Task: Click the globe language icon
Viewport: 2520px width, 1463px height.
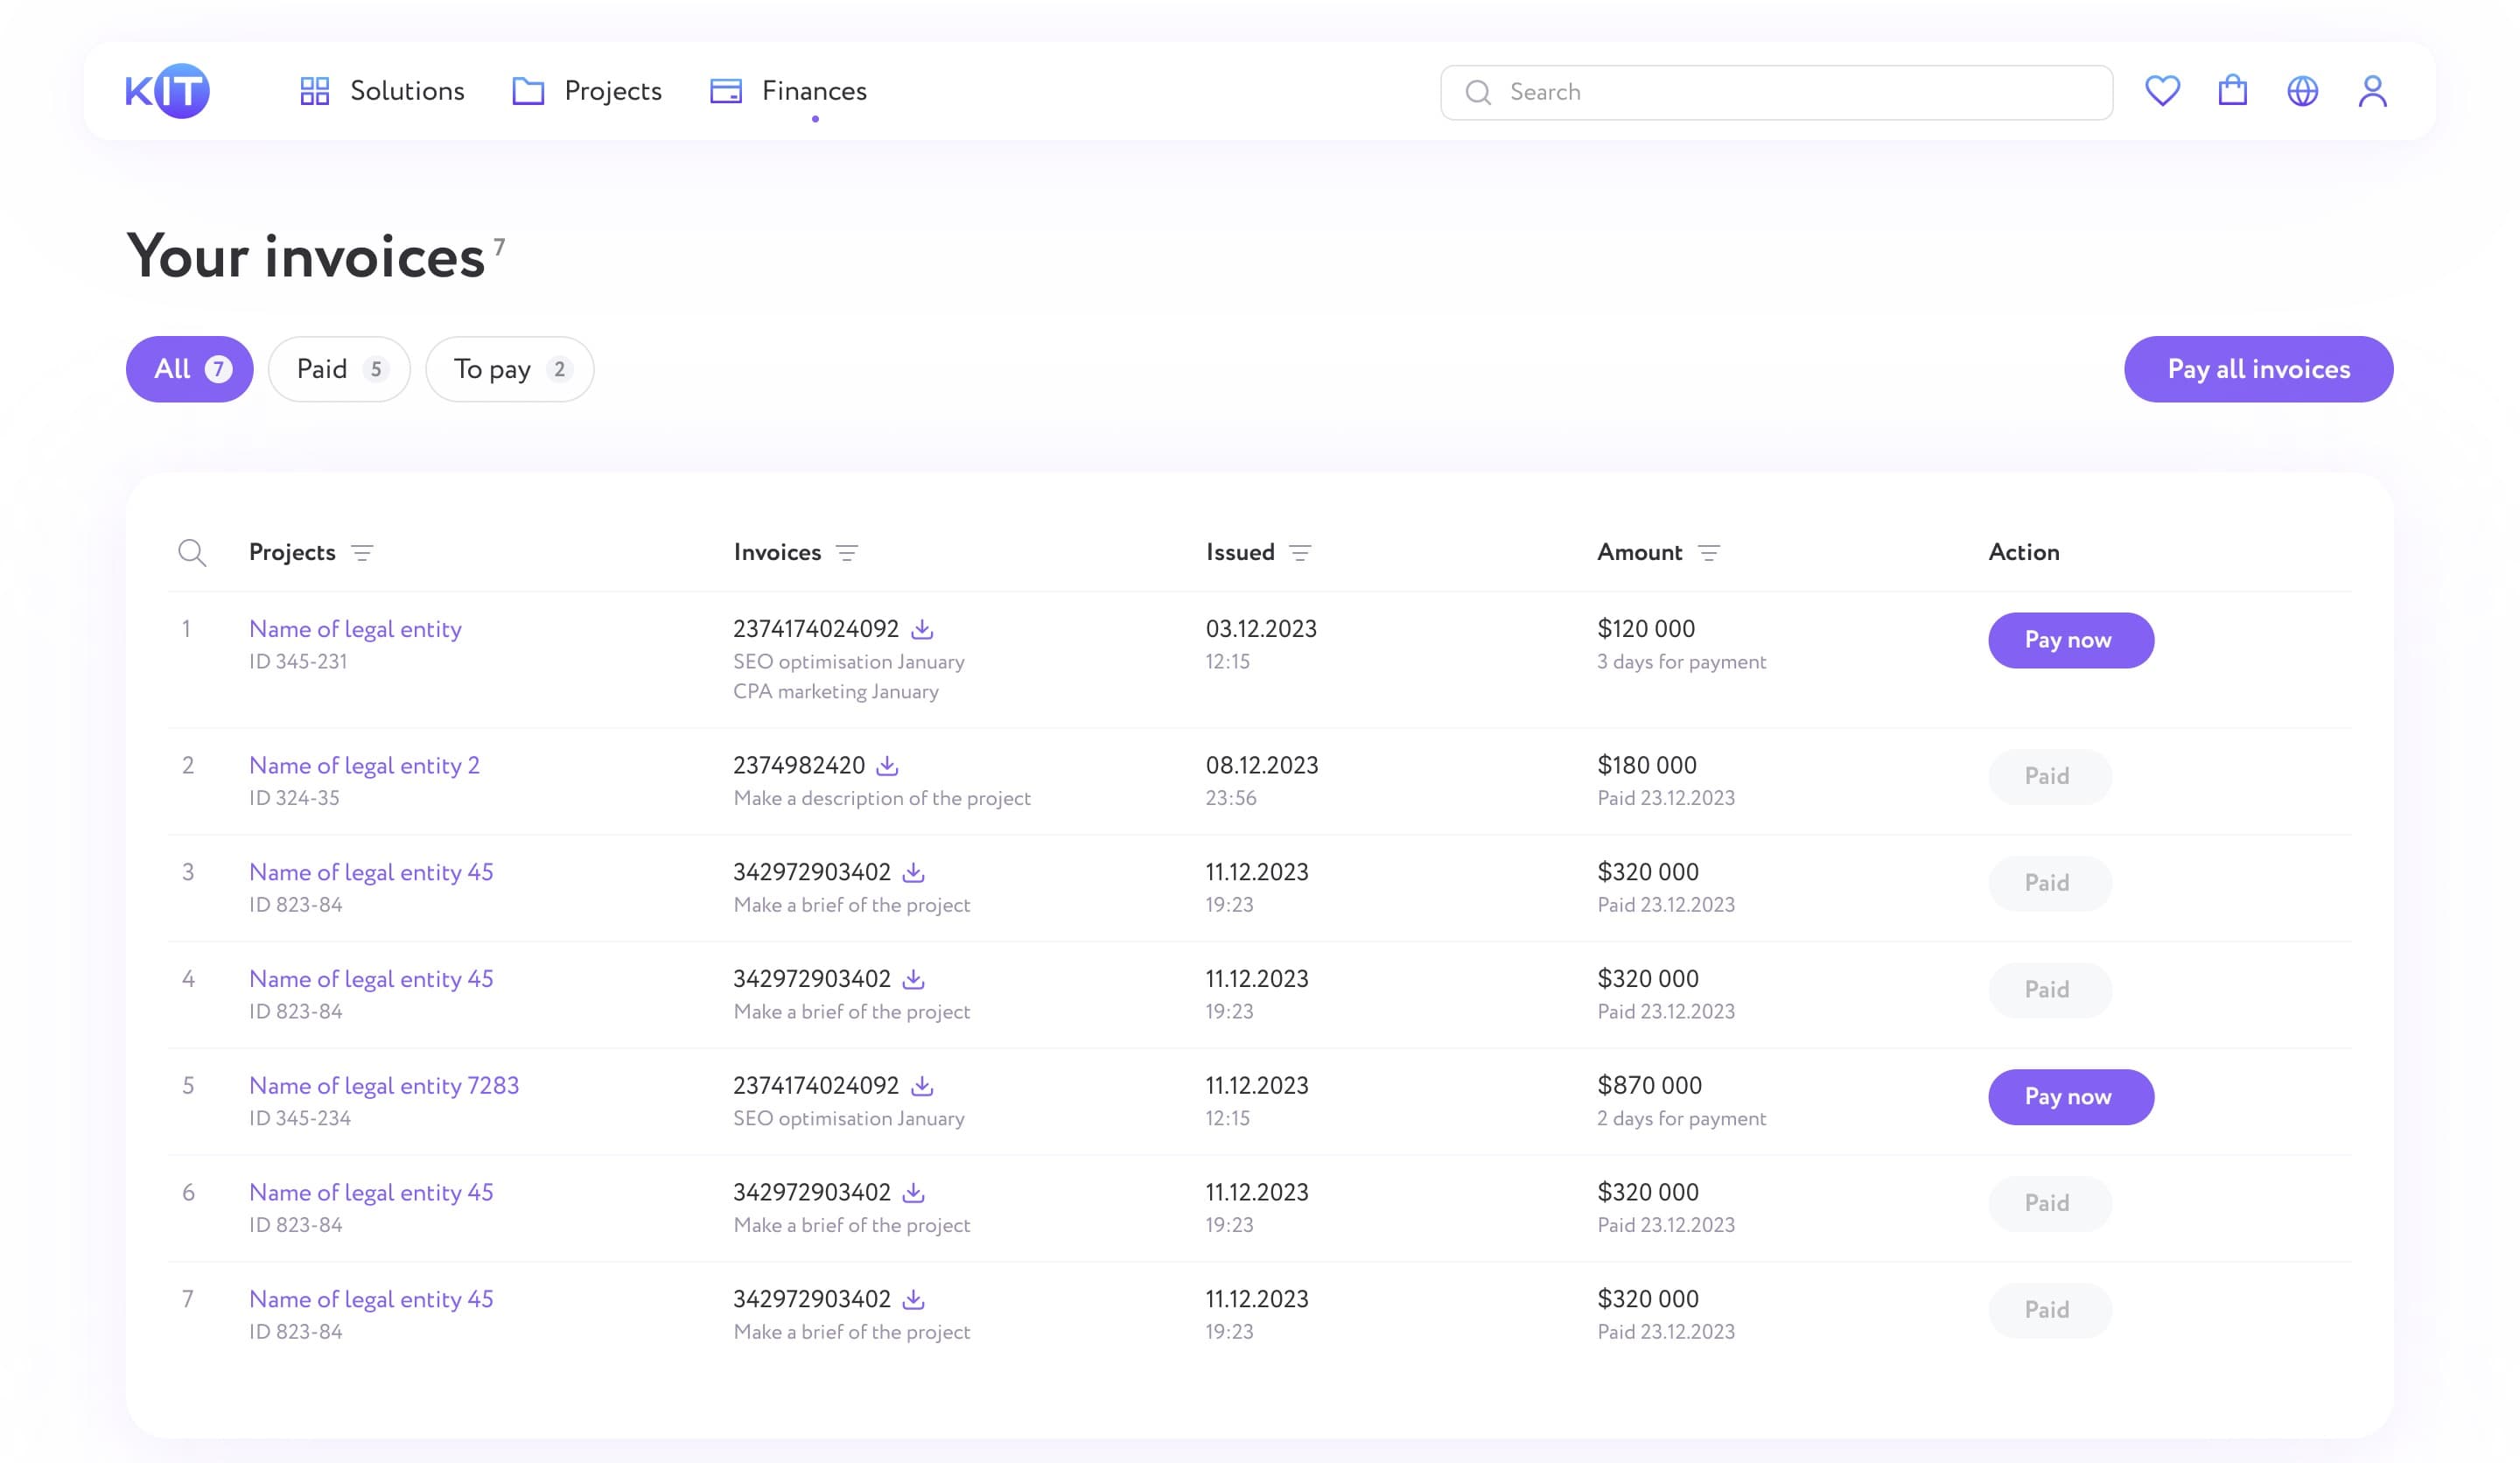Action: point(2302,91)
